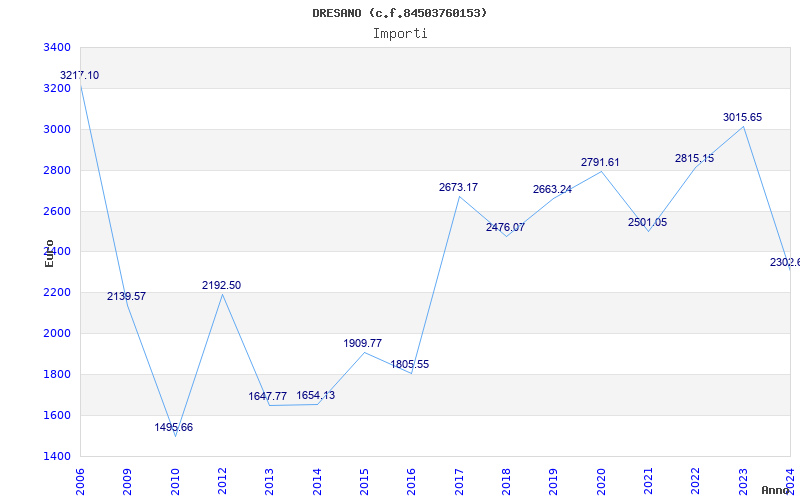Click the Importi subtitle
Viewport: 800px width, 500px height.
[x=400, y=34]
